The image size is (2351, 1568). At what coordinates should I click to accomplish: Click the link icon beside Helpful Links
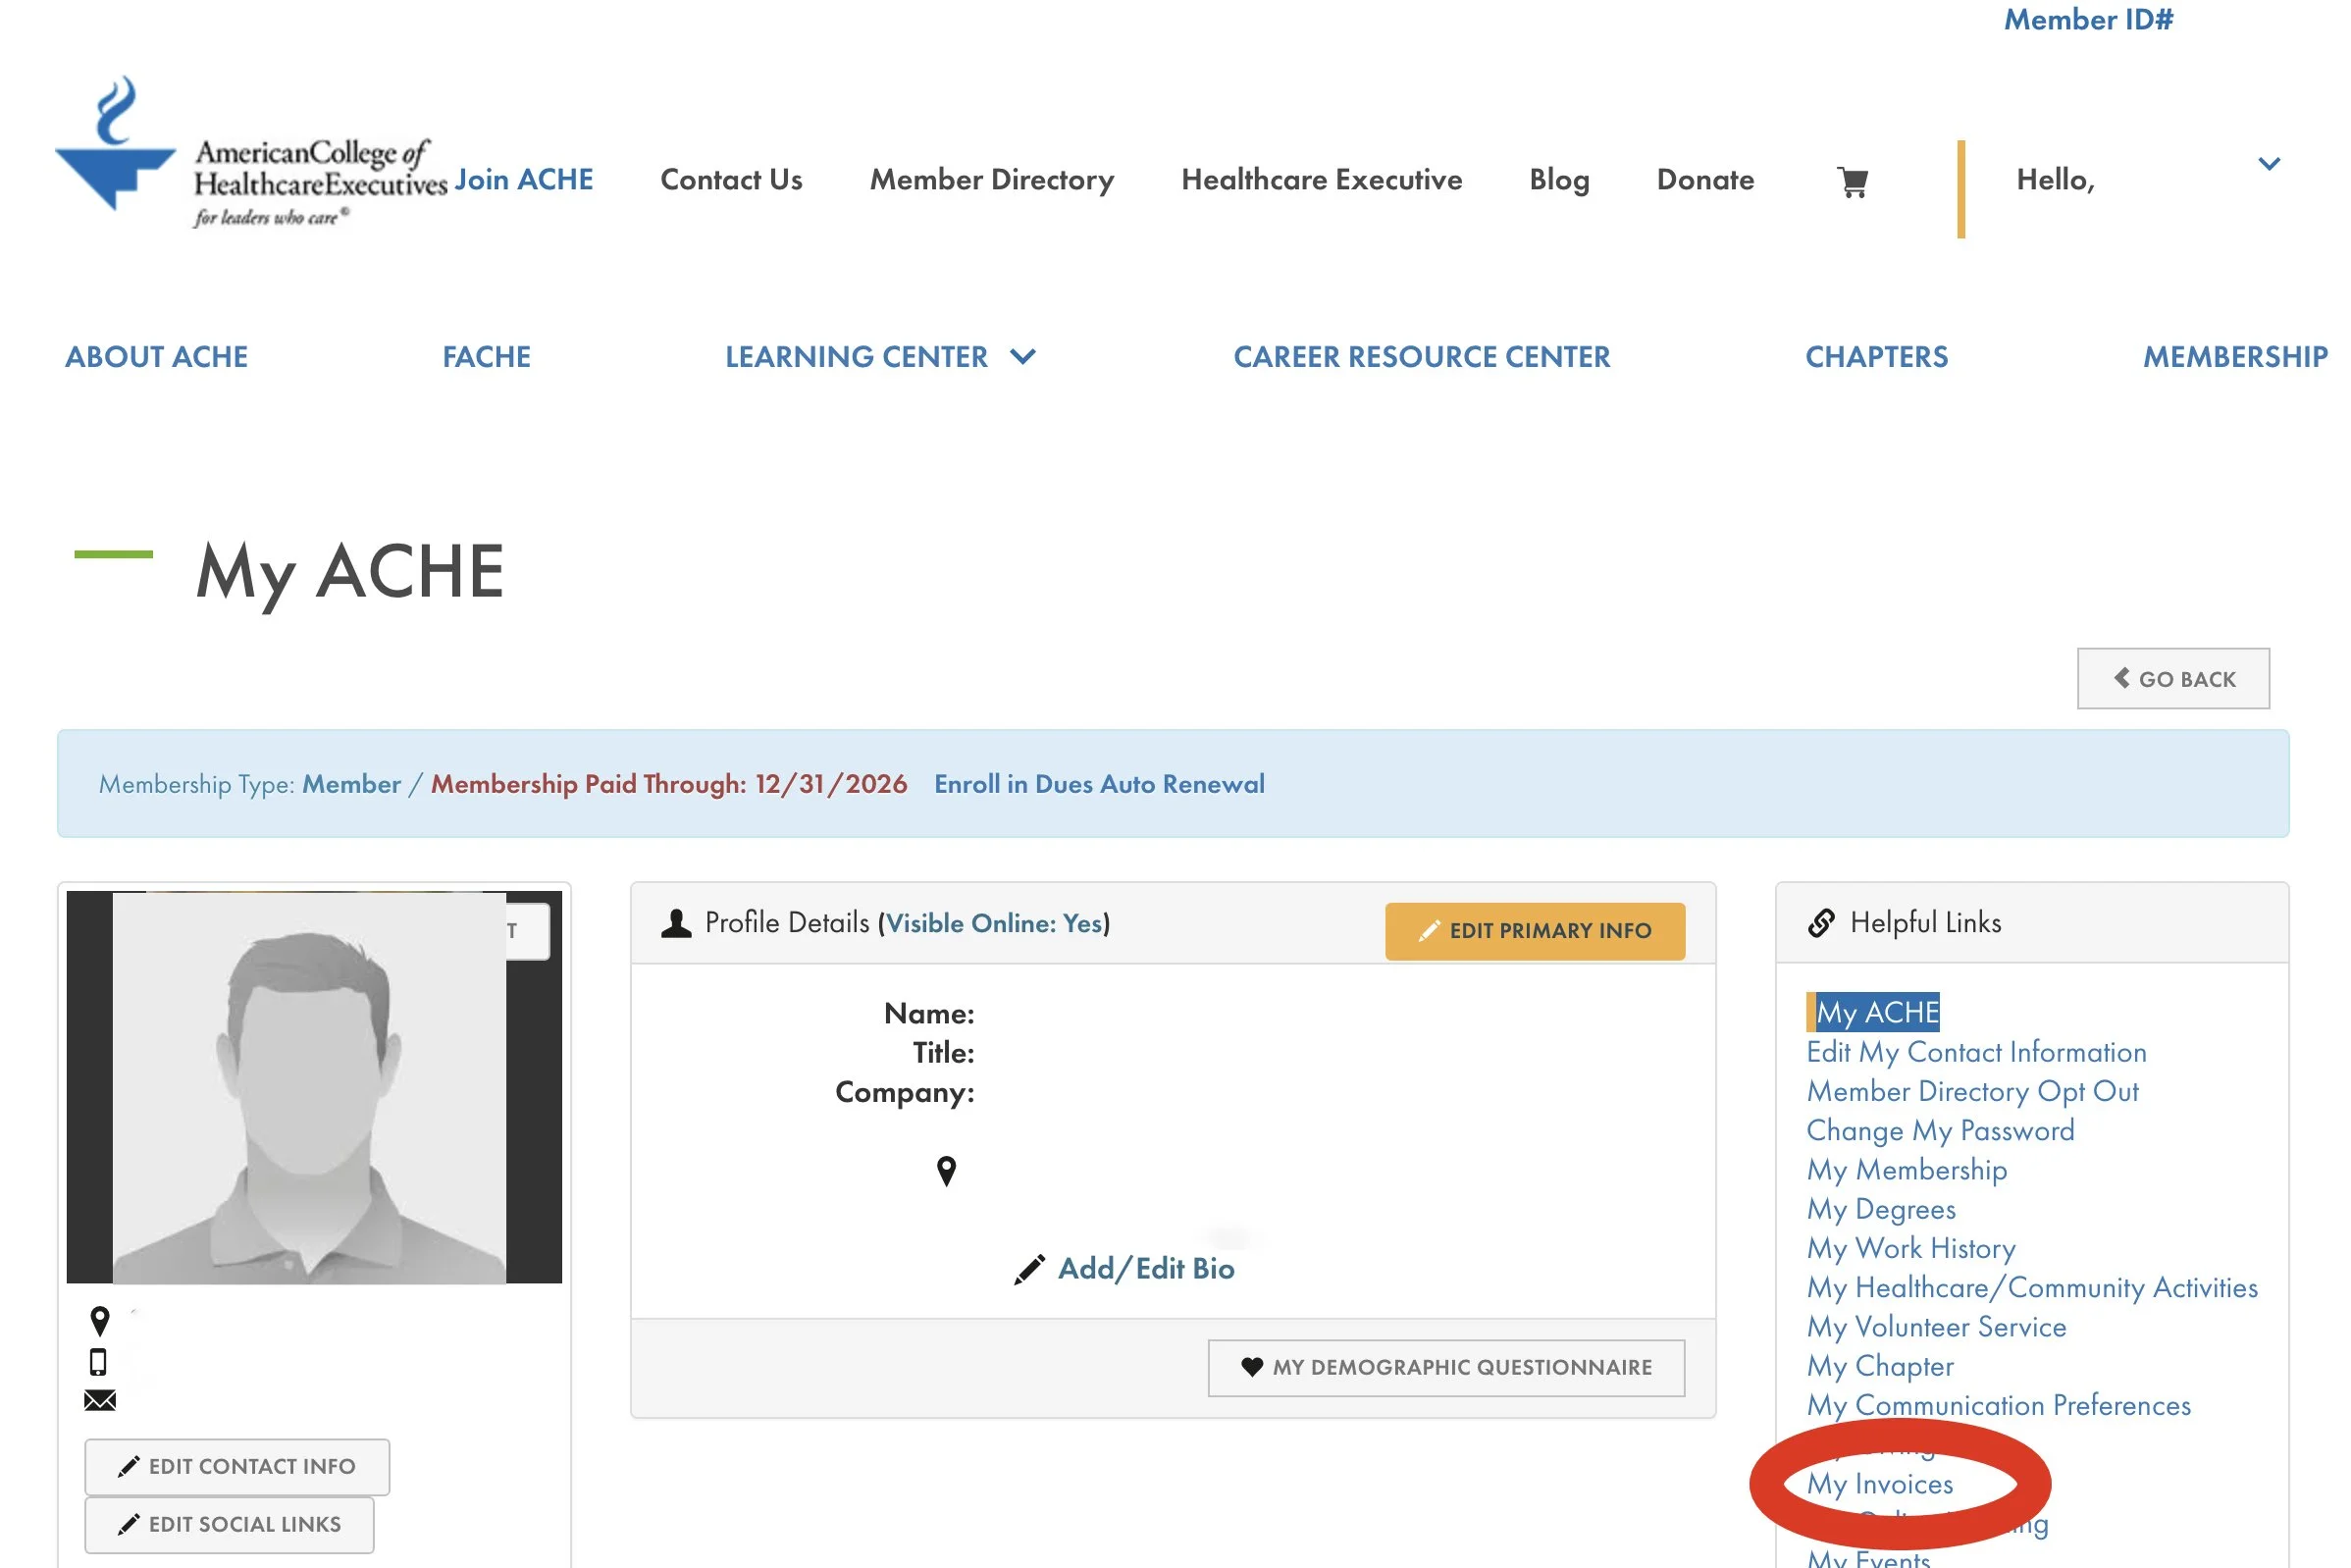coord(1821,922)
